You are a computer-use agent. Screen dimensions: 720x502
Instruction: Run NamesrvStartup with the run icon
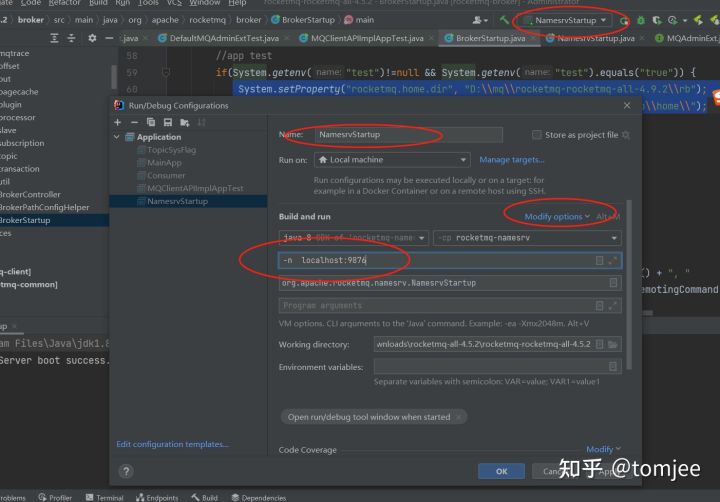point(624,21)
